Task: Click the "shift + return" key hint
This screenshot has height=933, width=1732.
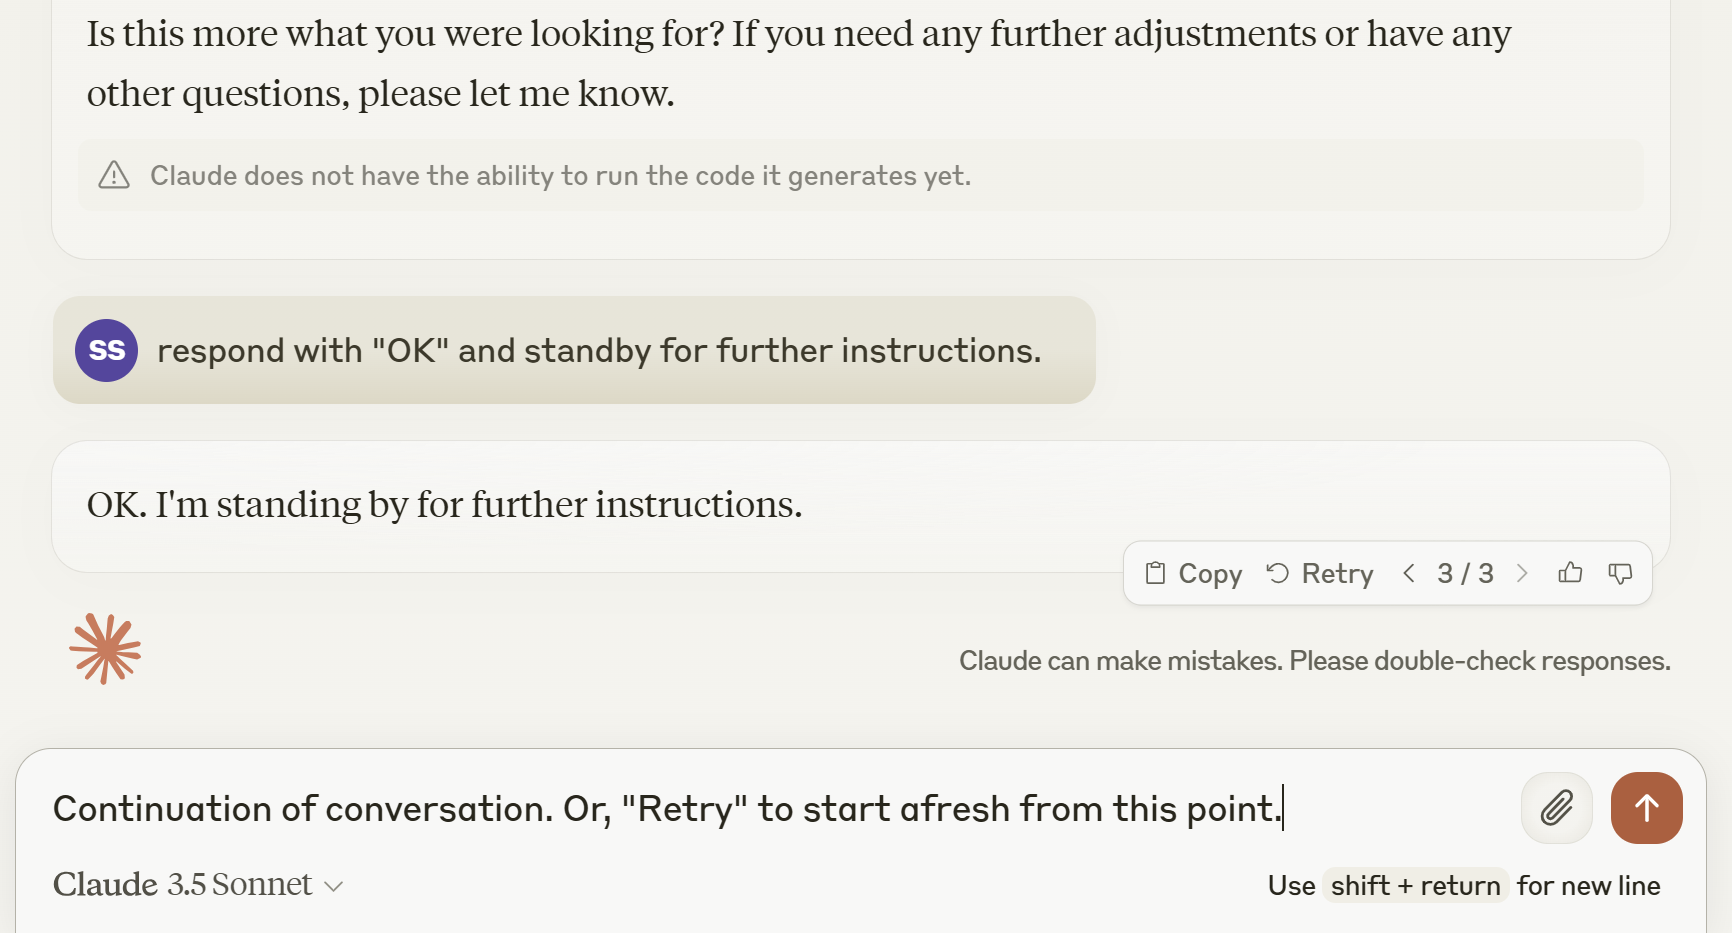Action: (1415, 886)
